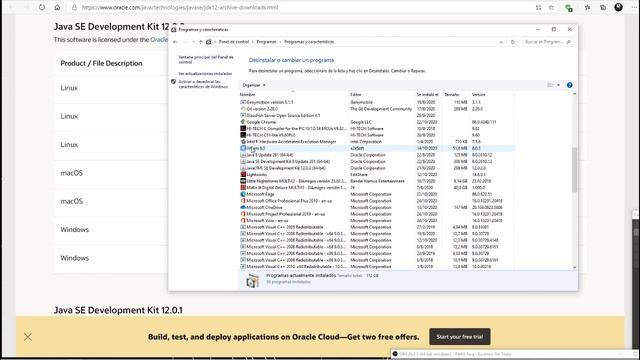The image size is (640, 360).
Task: Select Java 8 Update 261 (64-bit)
Action: pos(377,155)
